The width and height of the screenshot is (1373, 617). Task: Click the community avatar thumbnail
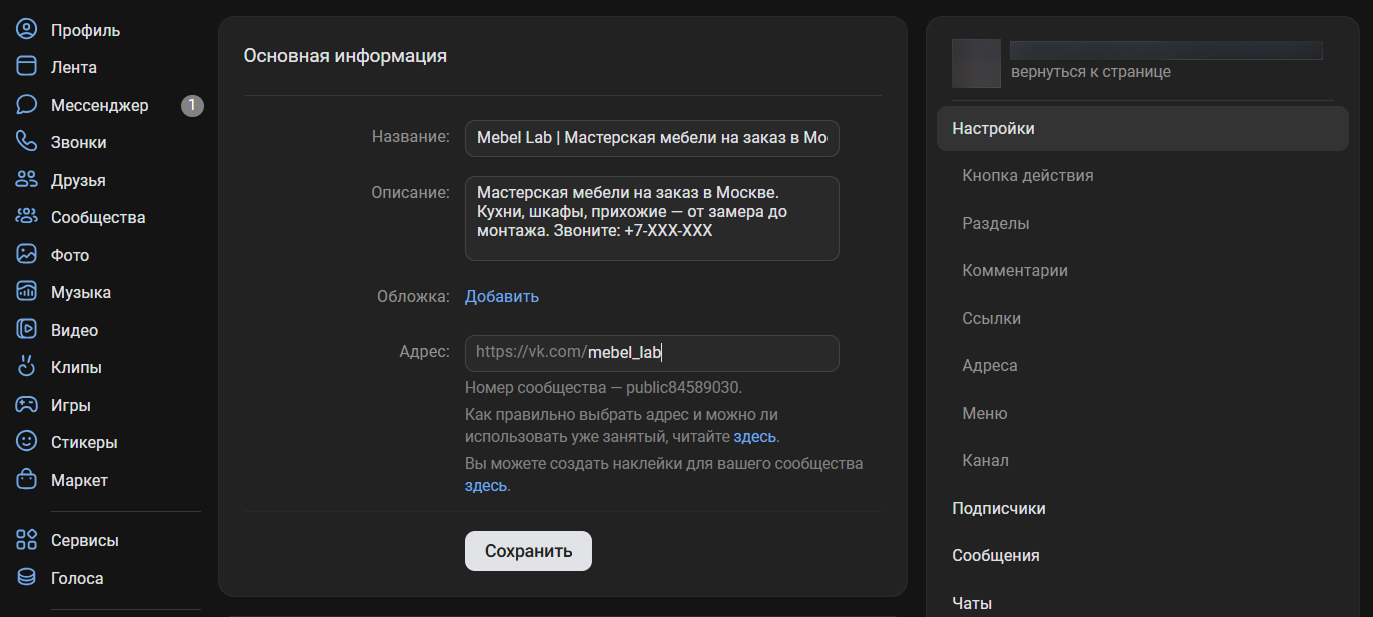976,63
